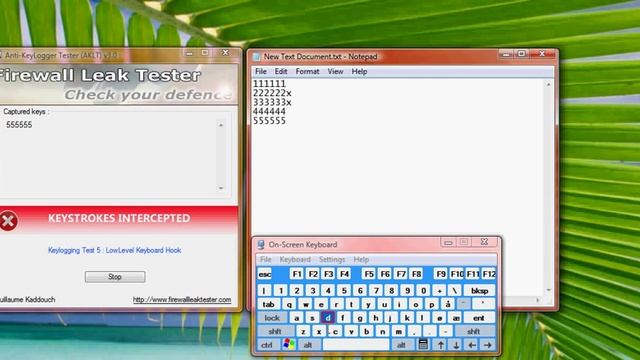Screen dimensions: 640x360
Task: Hit the right arrow key on On-Screen Keyboard
Action: [x=488, y=345]
